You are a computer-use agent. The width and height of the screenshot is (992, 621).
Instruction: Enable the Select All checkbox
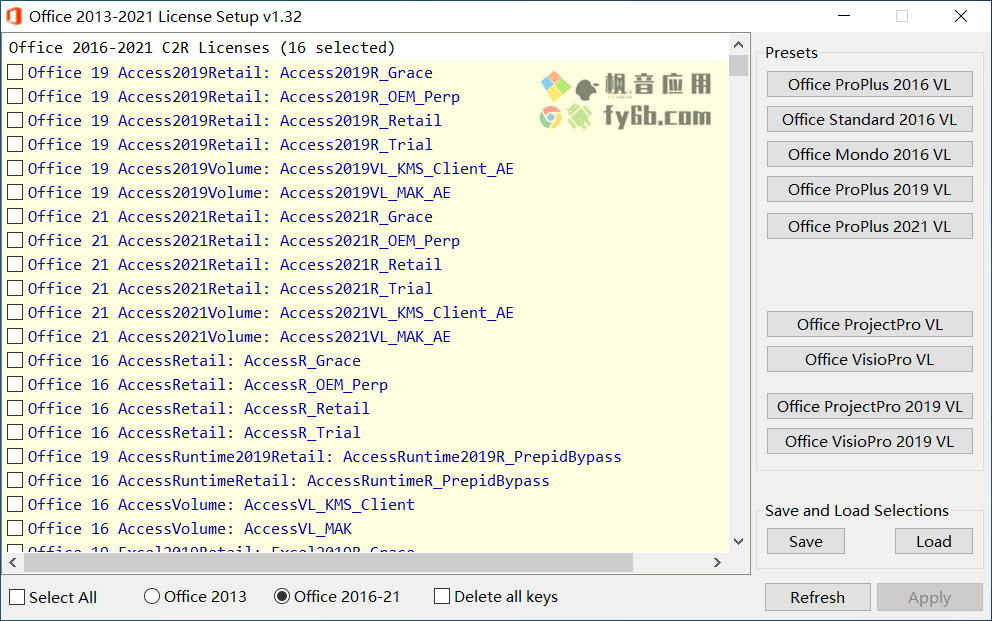click(x=18, y=598)
